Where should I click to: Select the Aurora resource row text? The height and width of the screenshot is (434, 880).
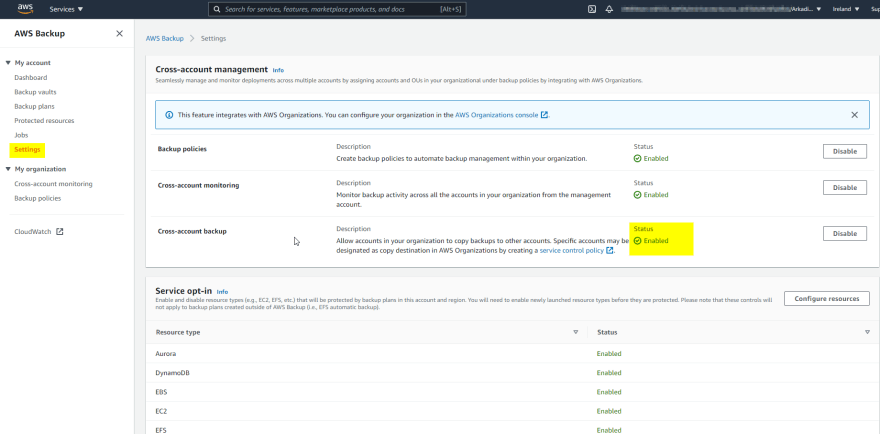(164, 354)
